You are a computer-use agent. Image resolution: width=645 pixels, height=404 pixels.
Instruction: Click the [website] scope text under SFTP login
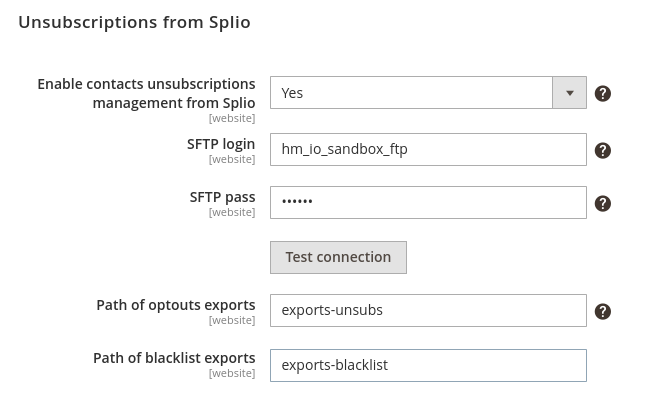[x=231, y=160]
